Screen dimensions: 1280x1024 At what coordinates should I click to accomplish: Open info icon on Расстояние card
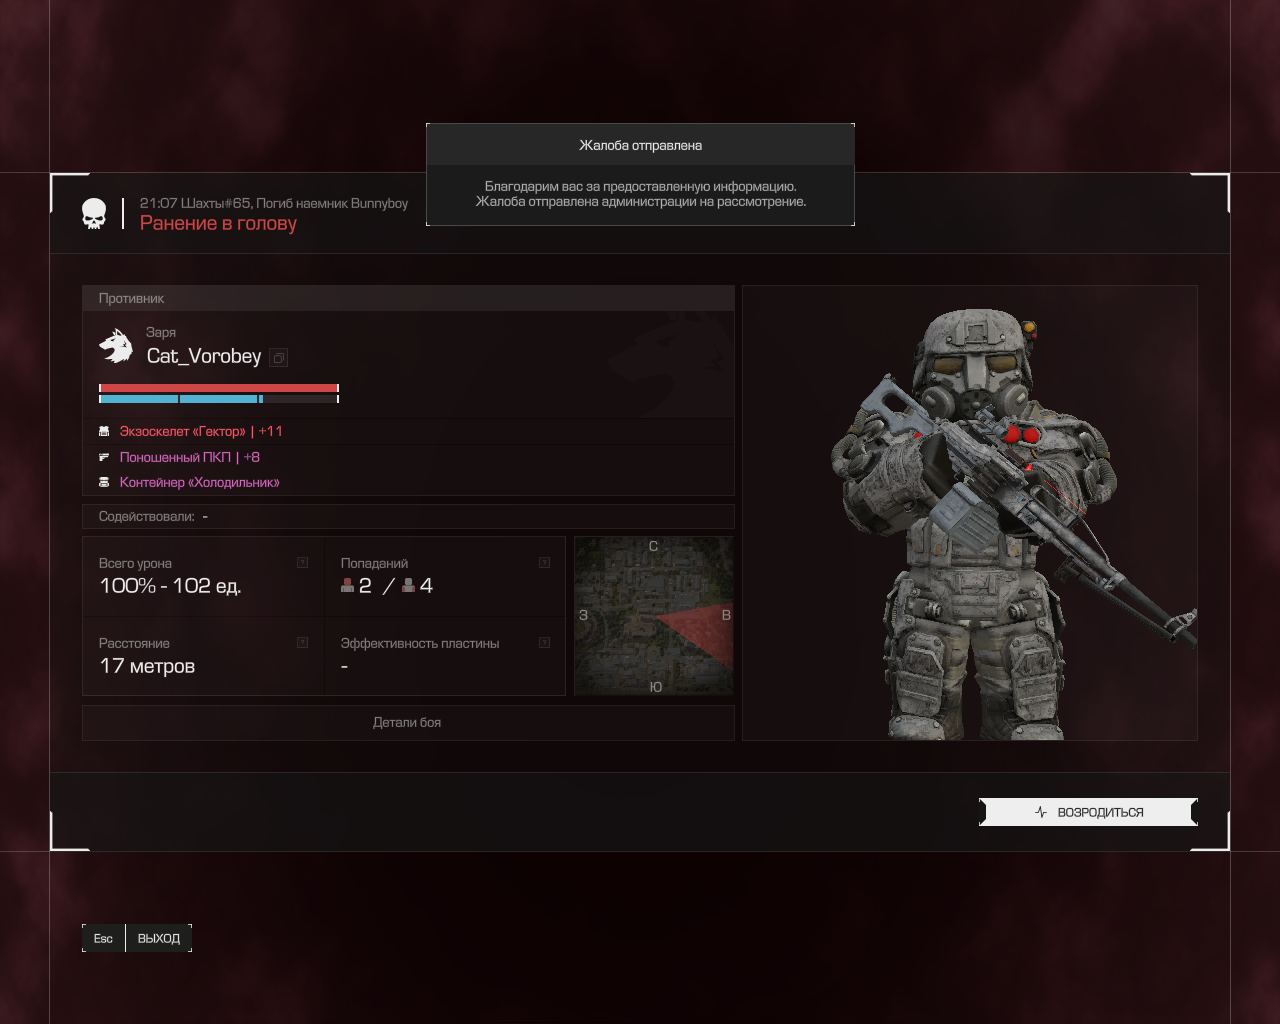[302, 643]
